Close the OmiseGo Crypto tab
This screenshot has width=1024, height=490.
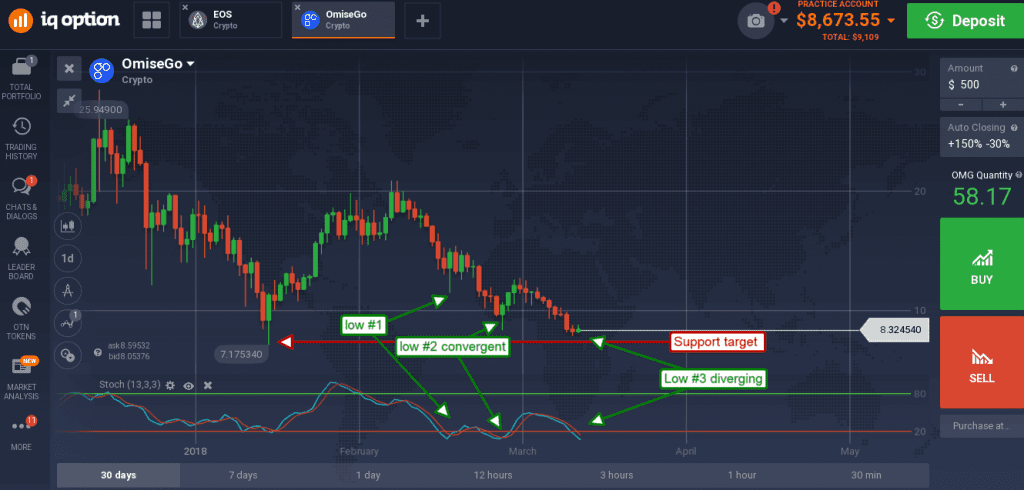pyautogui.click(x=298, y=8)
